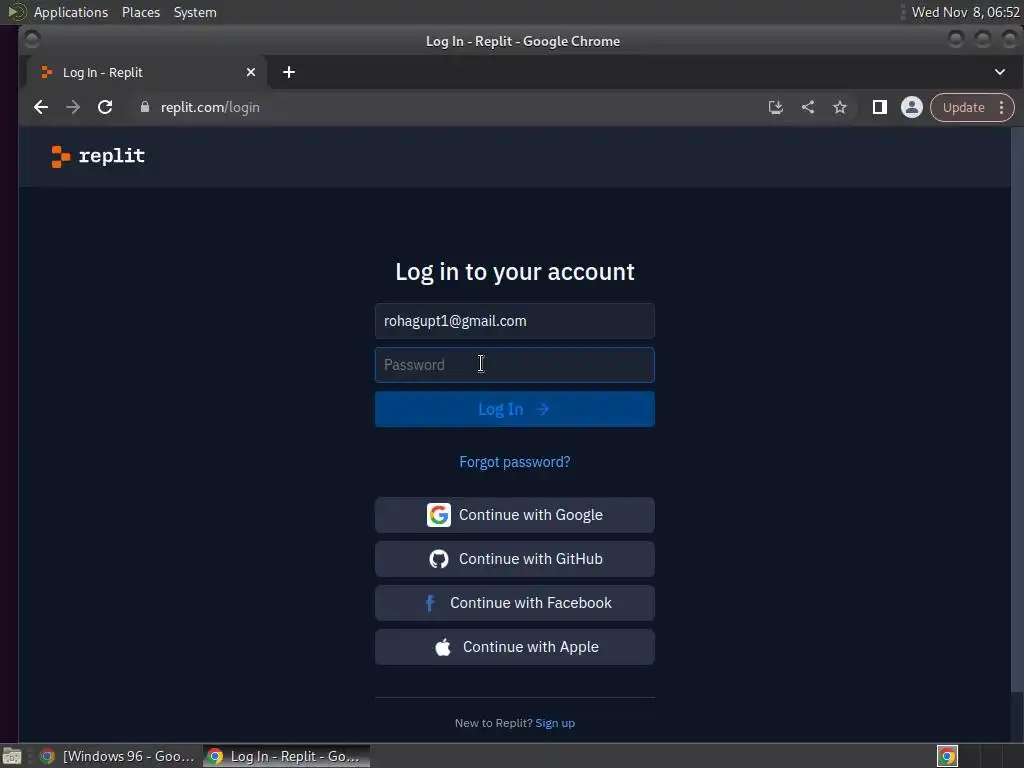Click the address bar URL replit.com/login
The height and width of the screenshot is (768, 1024).
click(x=210, y=107)
